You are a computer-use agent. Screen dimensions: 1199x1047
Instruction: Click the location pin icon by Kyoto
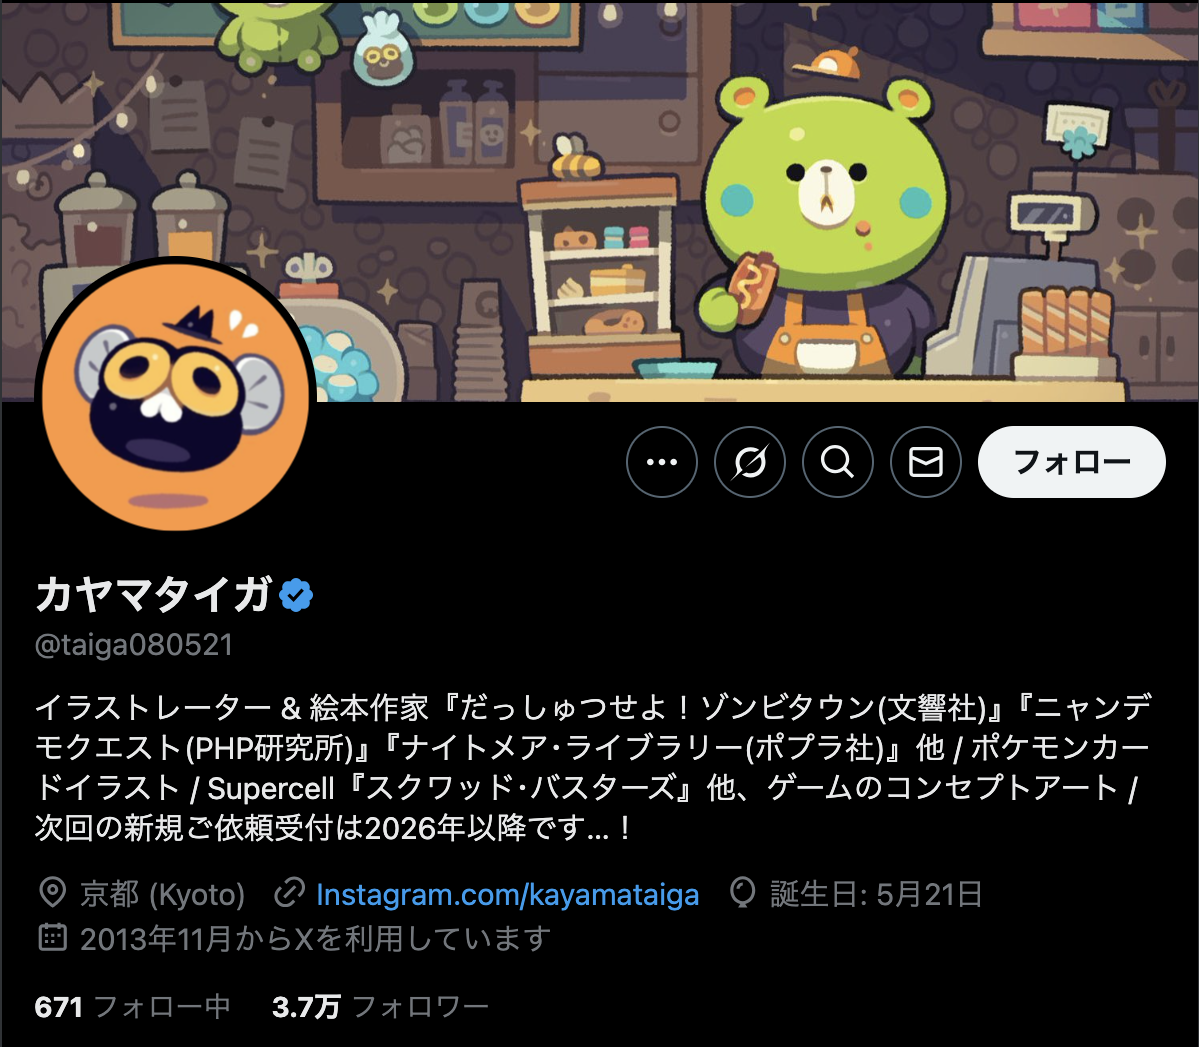(x=53, y=893)
